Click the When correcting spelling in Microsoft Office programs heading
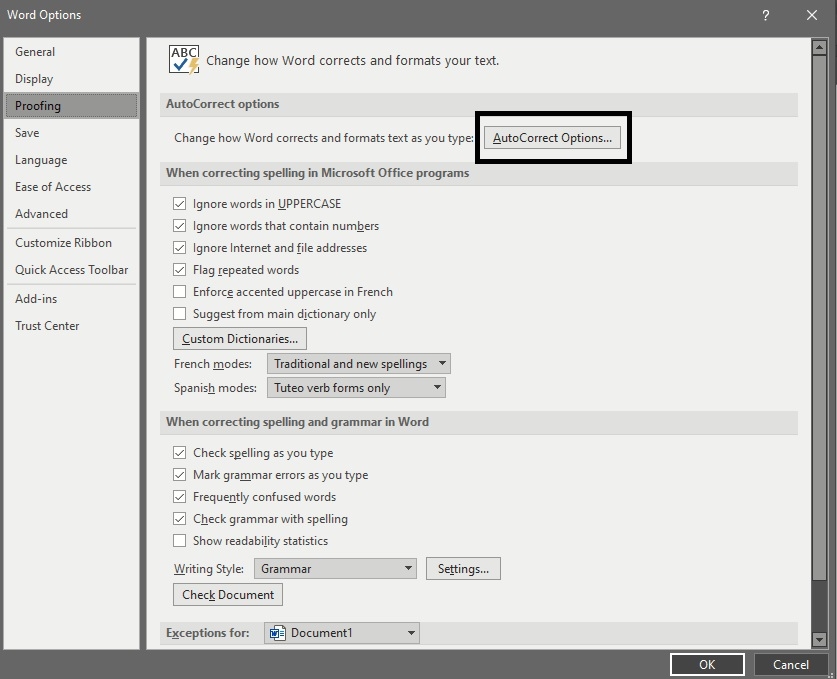The image size is (837, 679). pyautogui.click(x=478, y=173)
